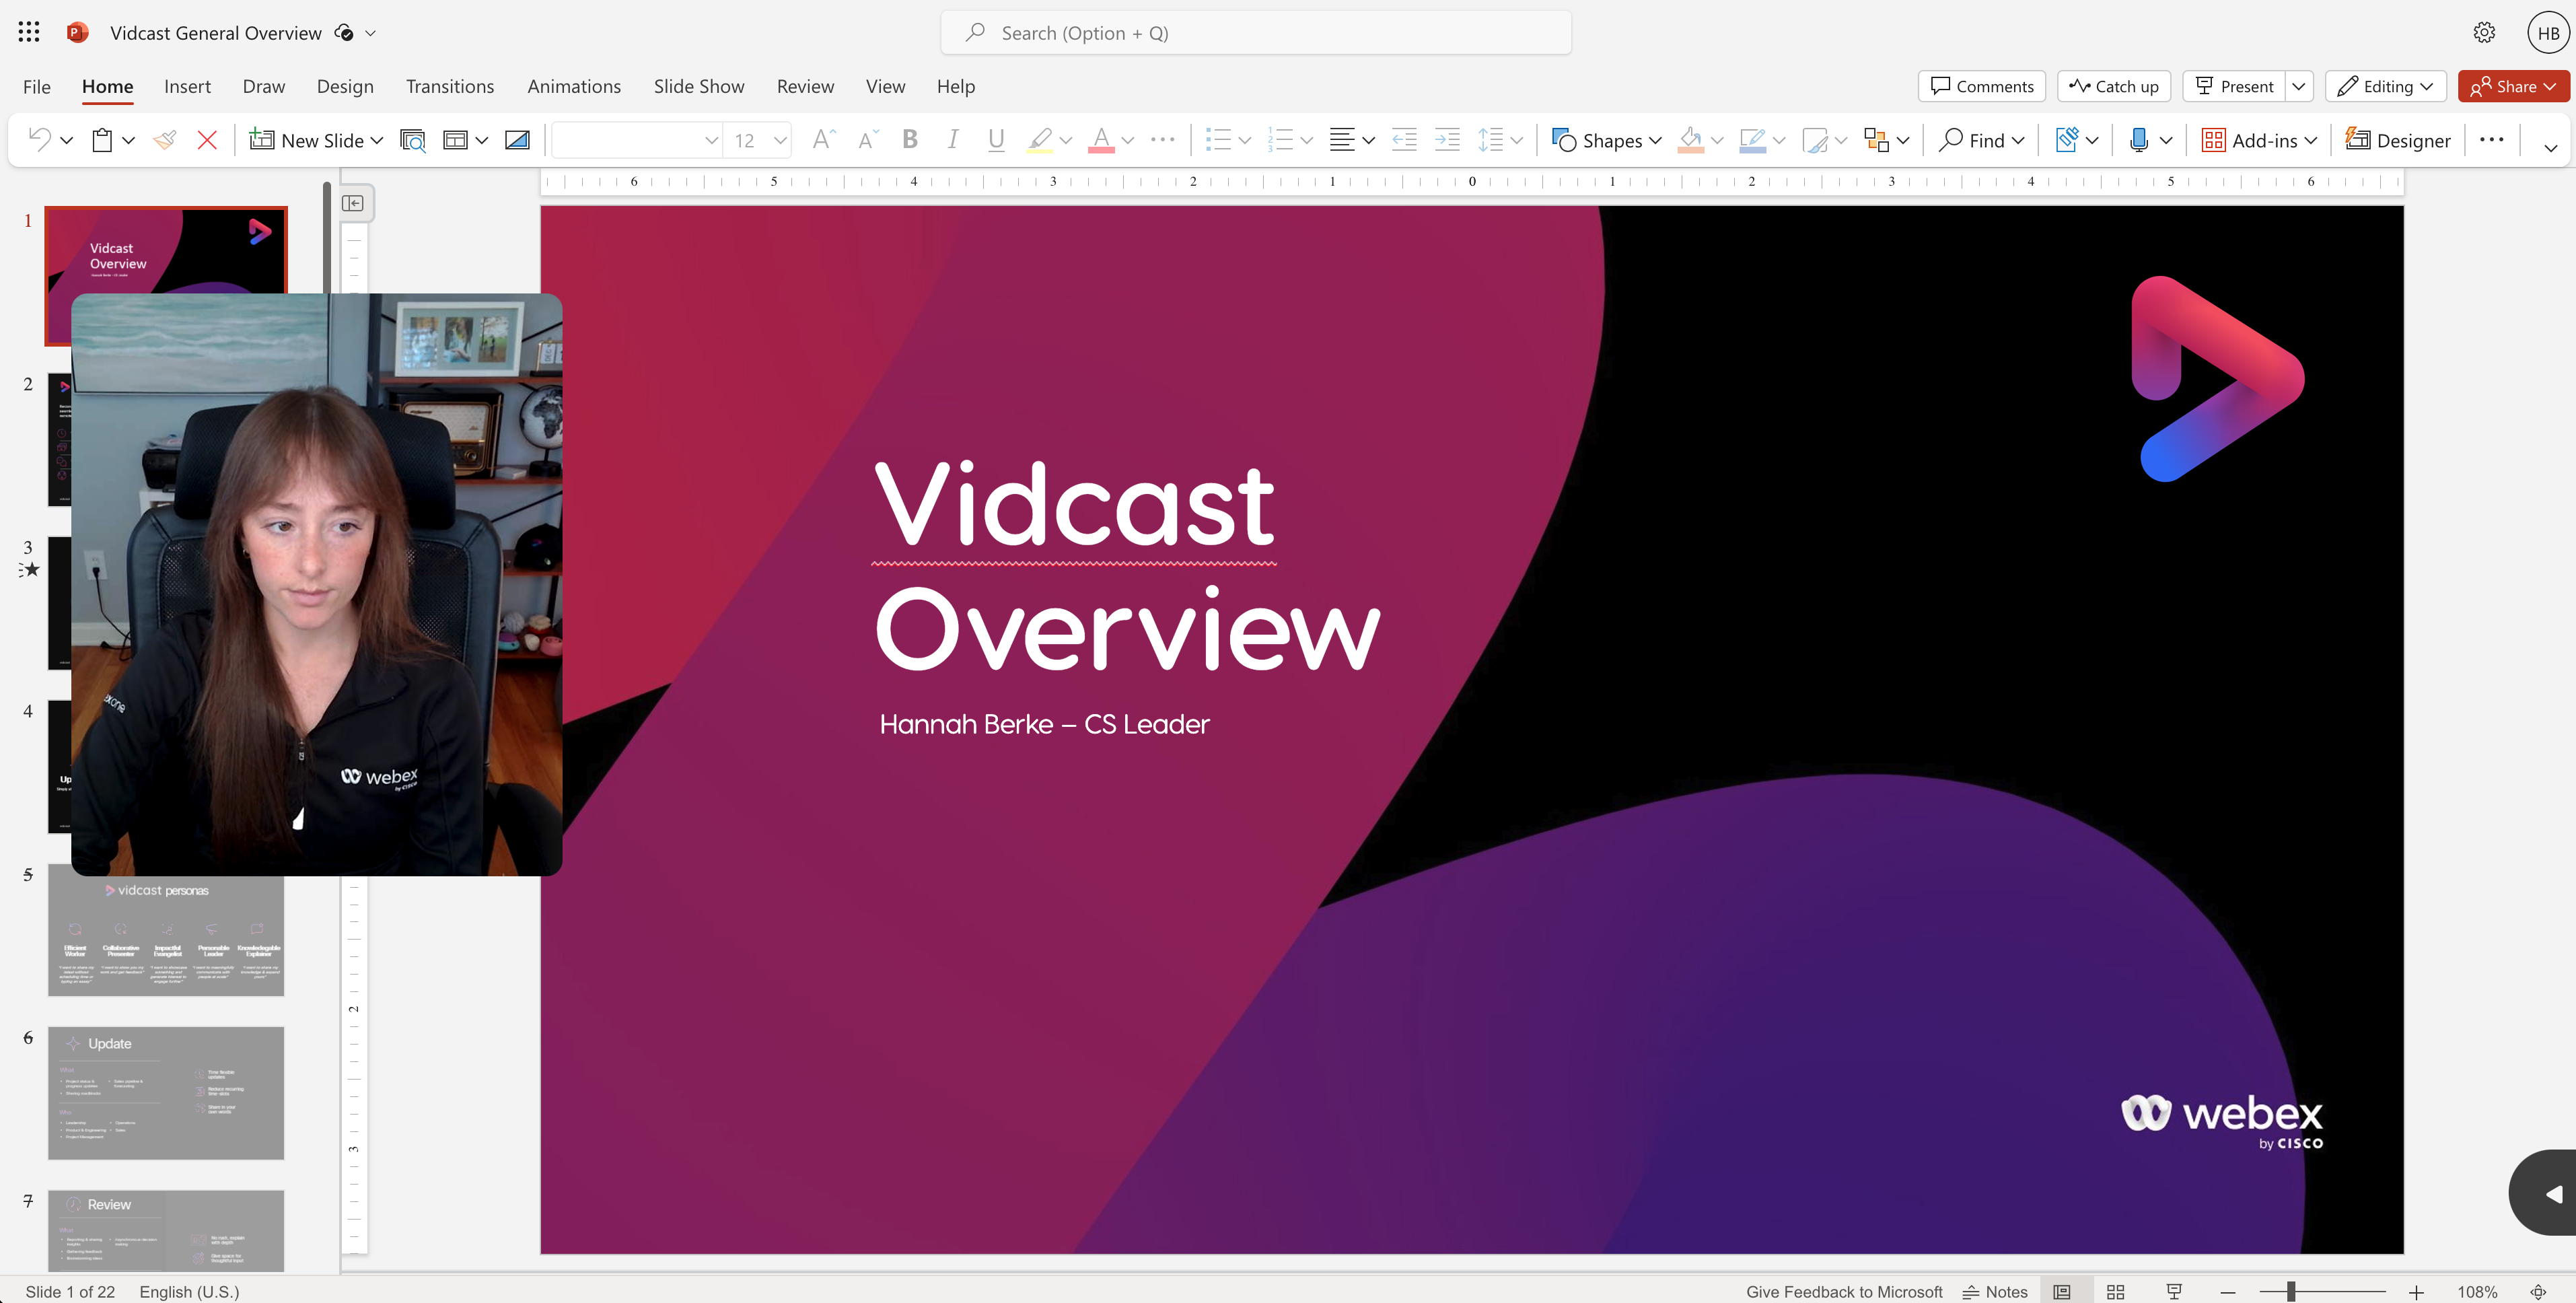Expand the Find dropdown arrow

(x=2018, y=141)
